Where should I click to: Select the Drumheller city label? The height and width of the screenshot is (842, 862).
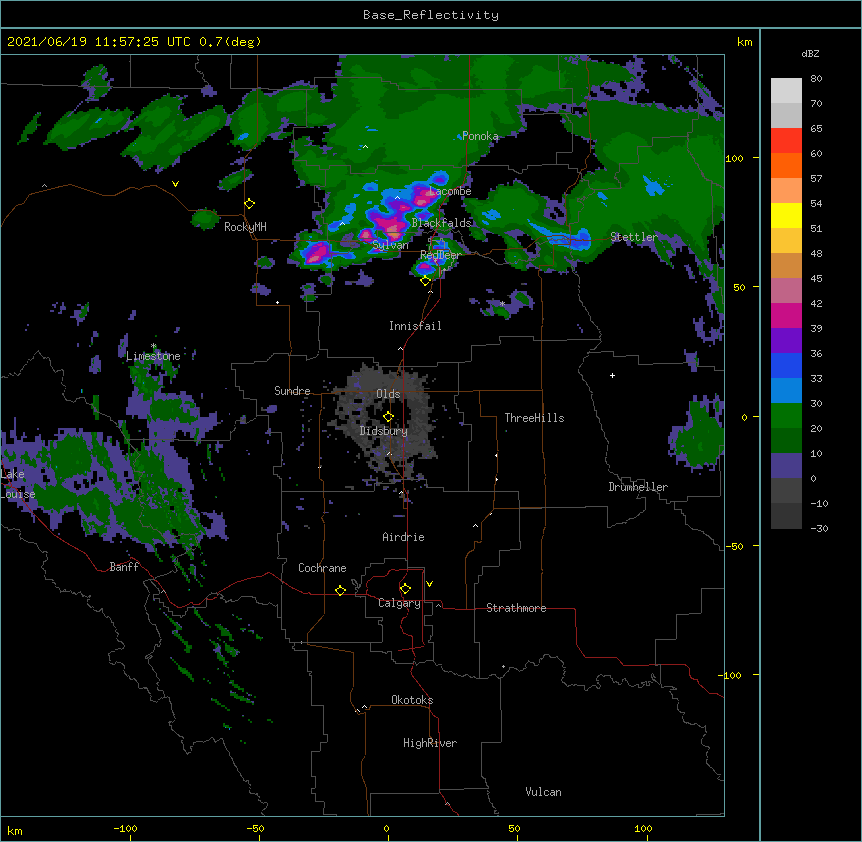(x=638, y=487)
